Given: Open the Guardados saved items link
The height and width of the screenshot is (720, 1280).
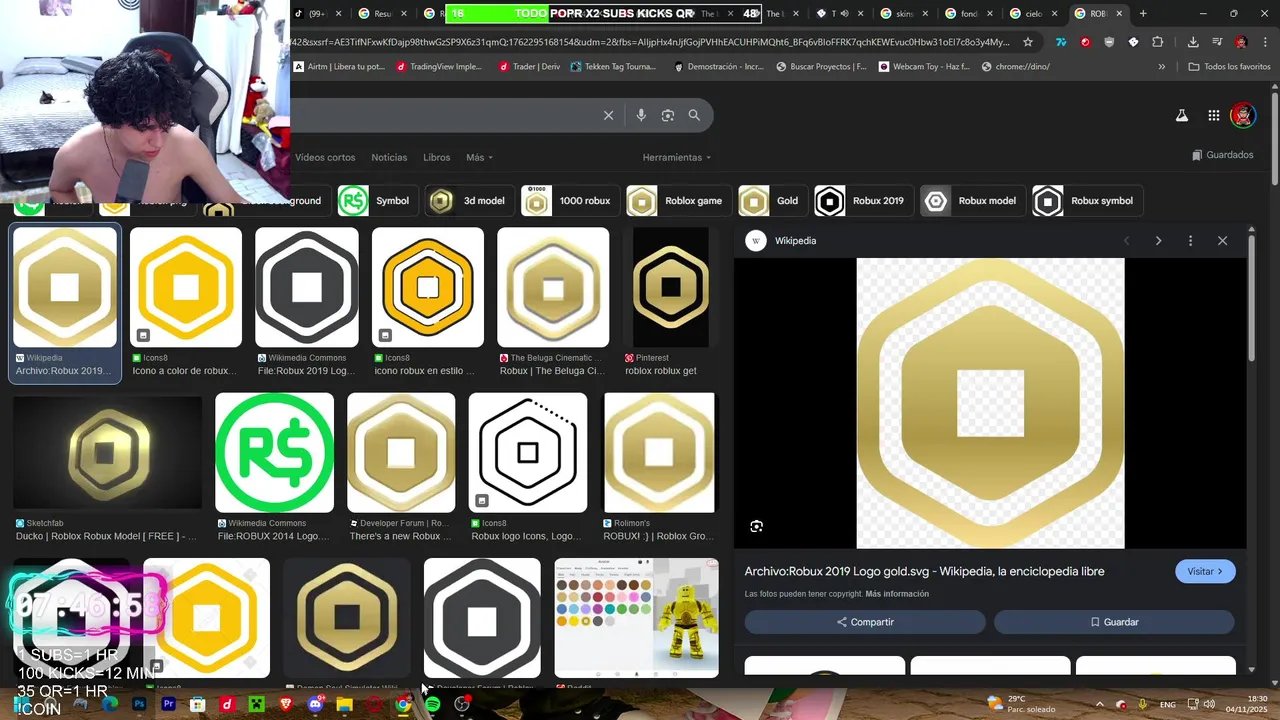Looking at the screenshot, I should click(x=1223, y=155).
